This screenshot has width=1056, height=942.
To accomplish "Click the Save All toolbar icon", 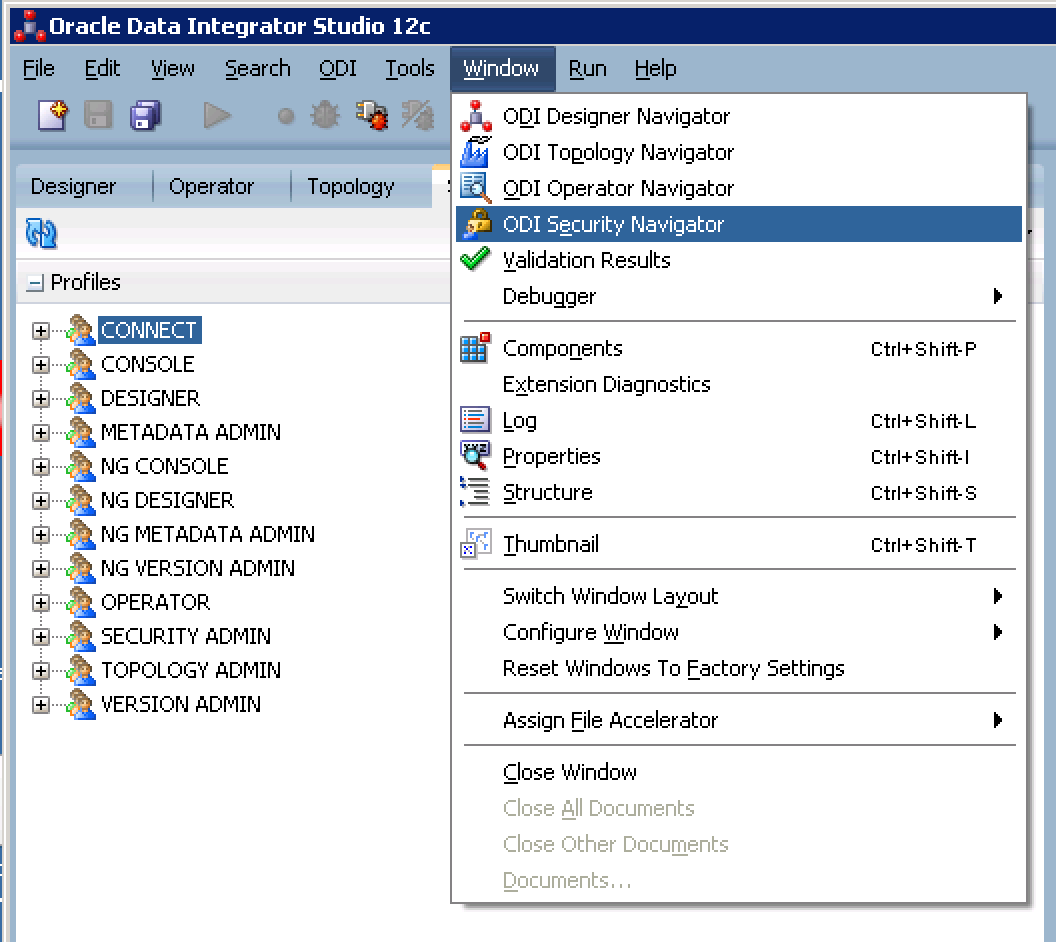I will (x=146, y=116).
